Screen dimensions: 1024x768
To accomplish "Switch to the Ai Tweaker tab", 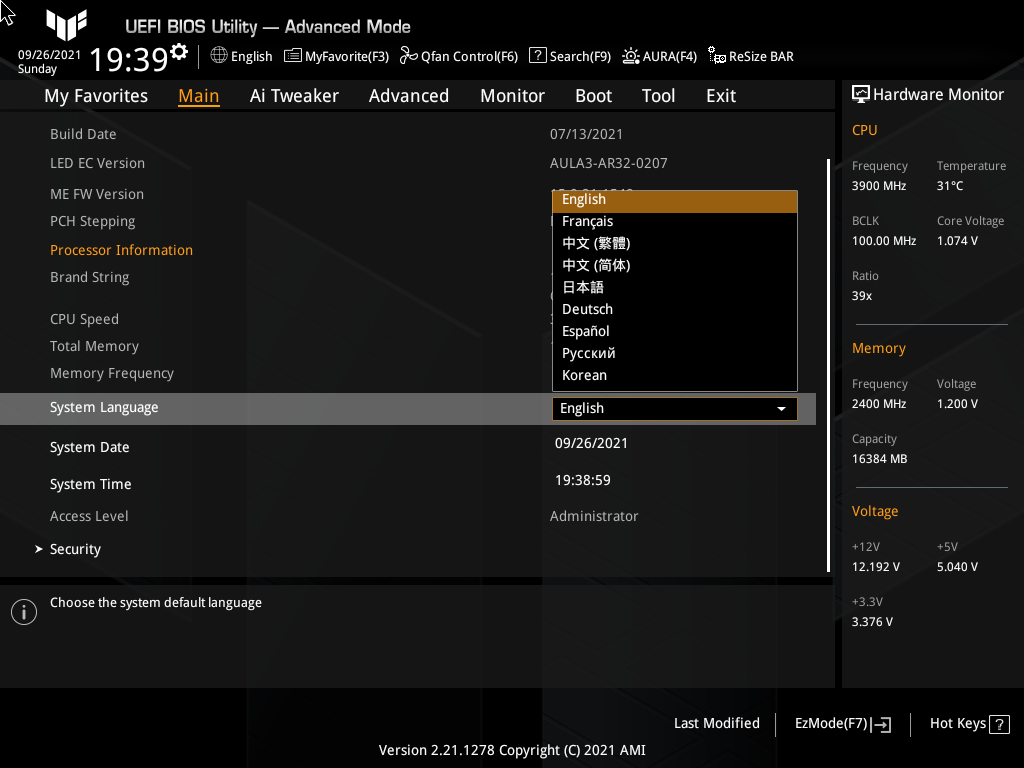I will coord(294,95).
